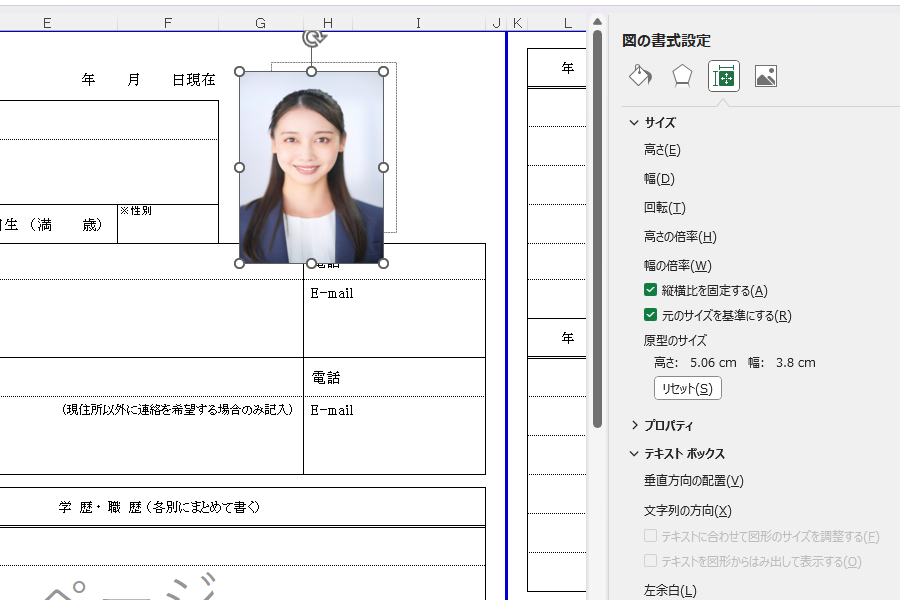Collapse the テキスト ボックス section
The height and width of the screenshot is (600, 900).
pos(634,454)
